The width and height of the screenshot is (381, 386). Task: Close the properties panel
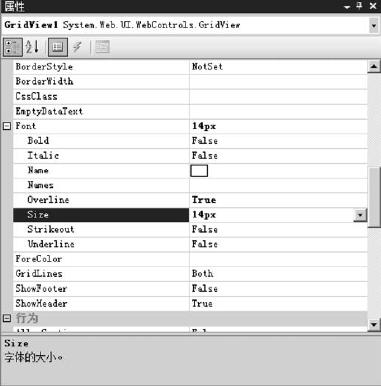(373, 6)
